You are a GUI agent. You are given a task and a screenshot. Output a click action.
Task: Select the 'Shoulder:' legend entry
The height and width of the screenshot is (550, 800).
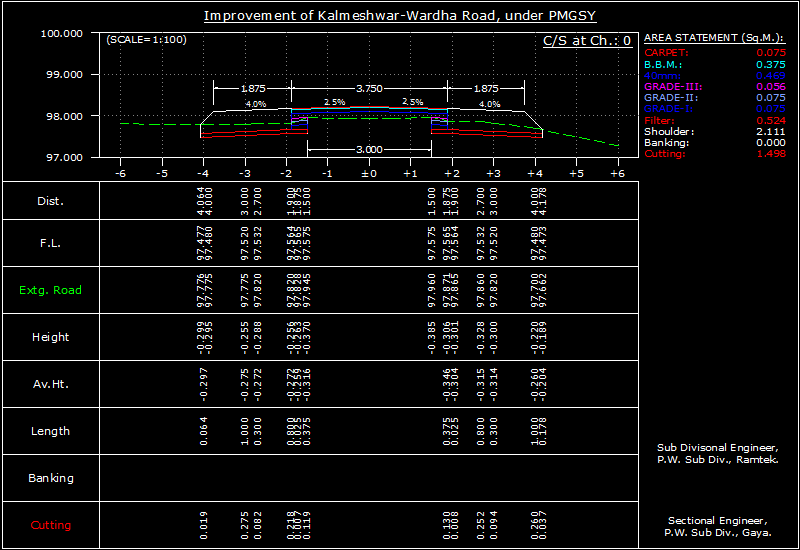coord(669,132)
